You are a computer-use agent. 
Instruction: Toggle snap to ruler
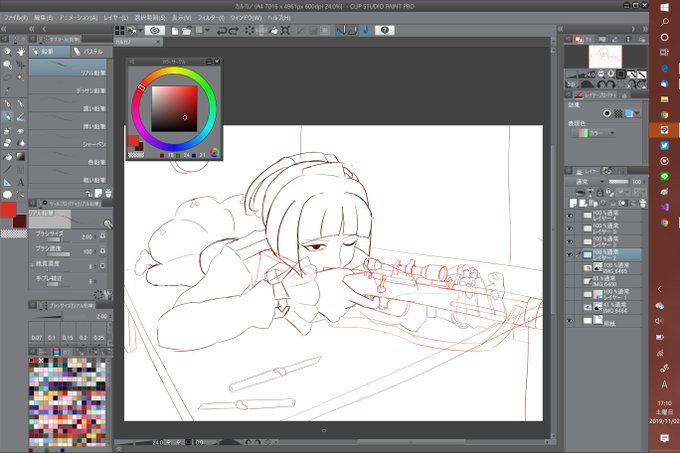[341, 30]
